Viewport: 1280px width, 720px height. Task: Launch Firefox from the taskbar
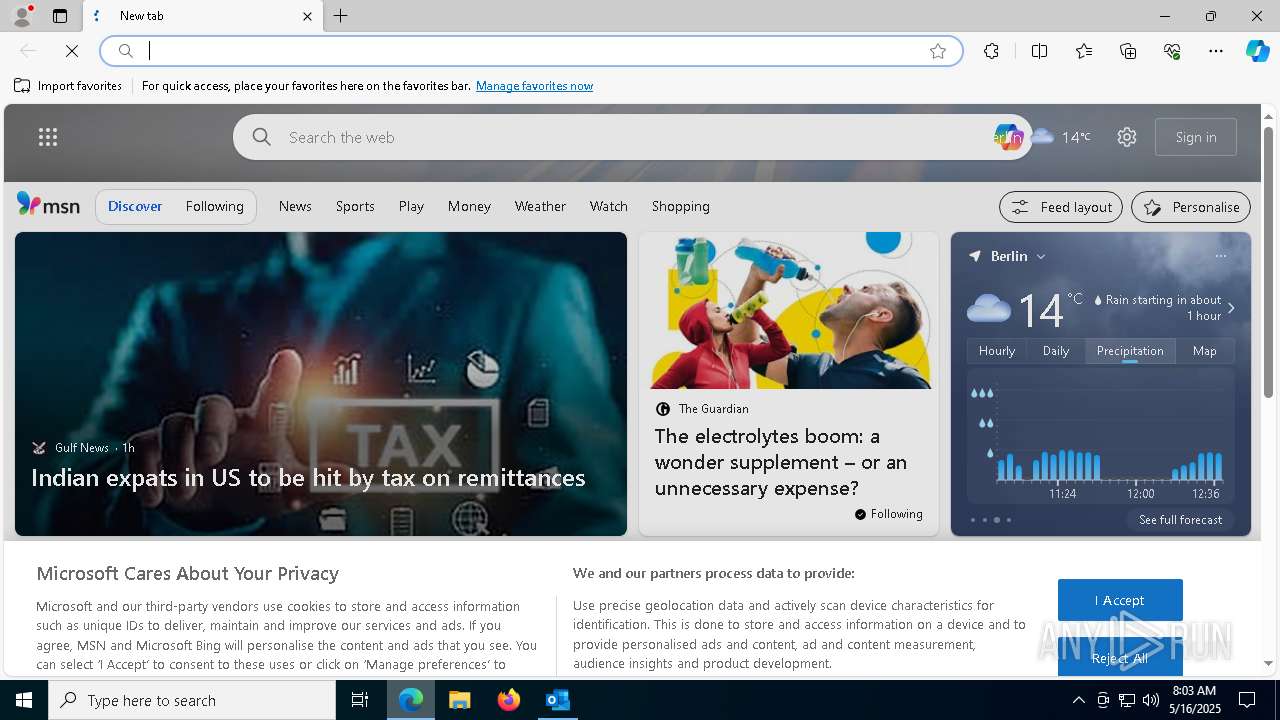(x=508, y=700)
